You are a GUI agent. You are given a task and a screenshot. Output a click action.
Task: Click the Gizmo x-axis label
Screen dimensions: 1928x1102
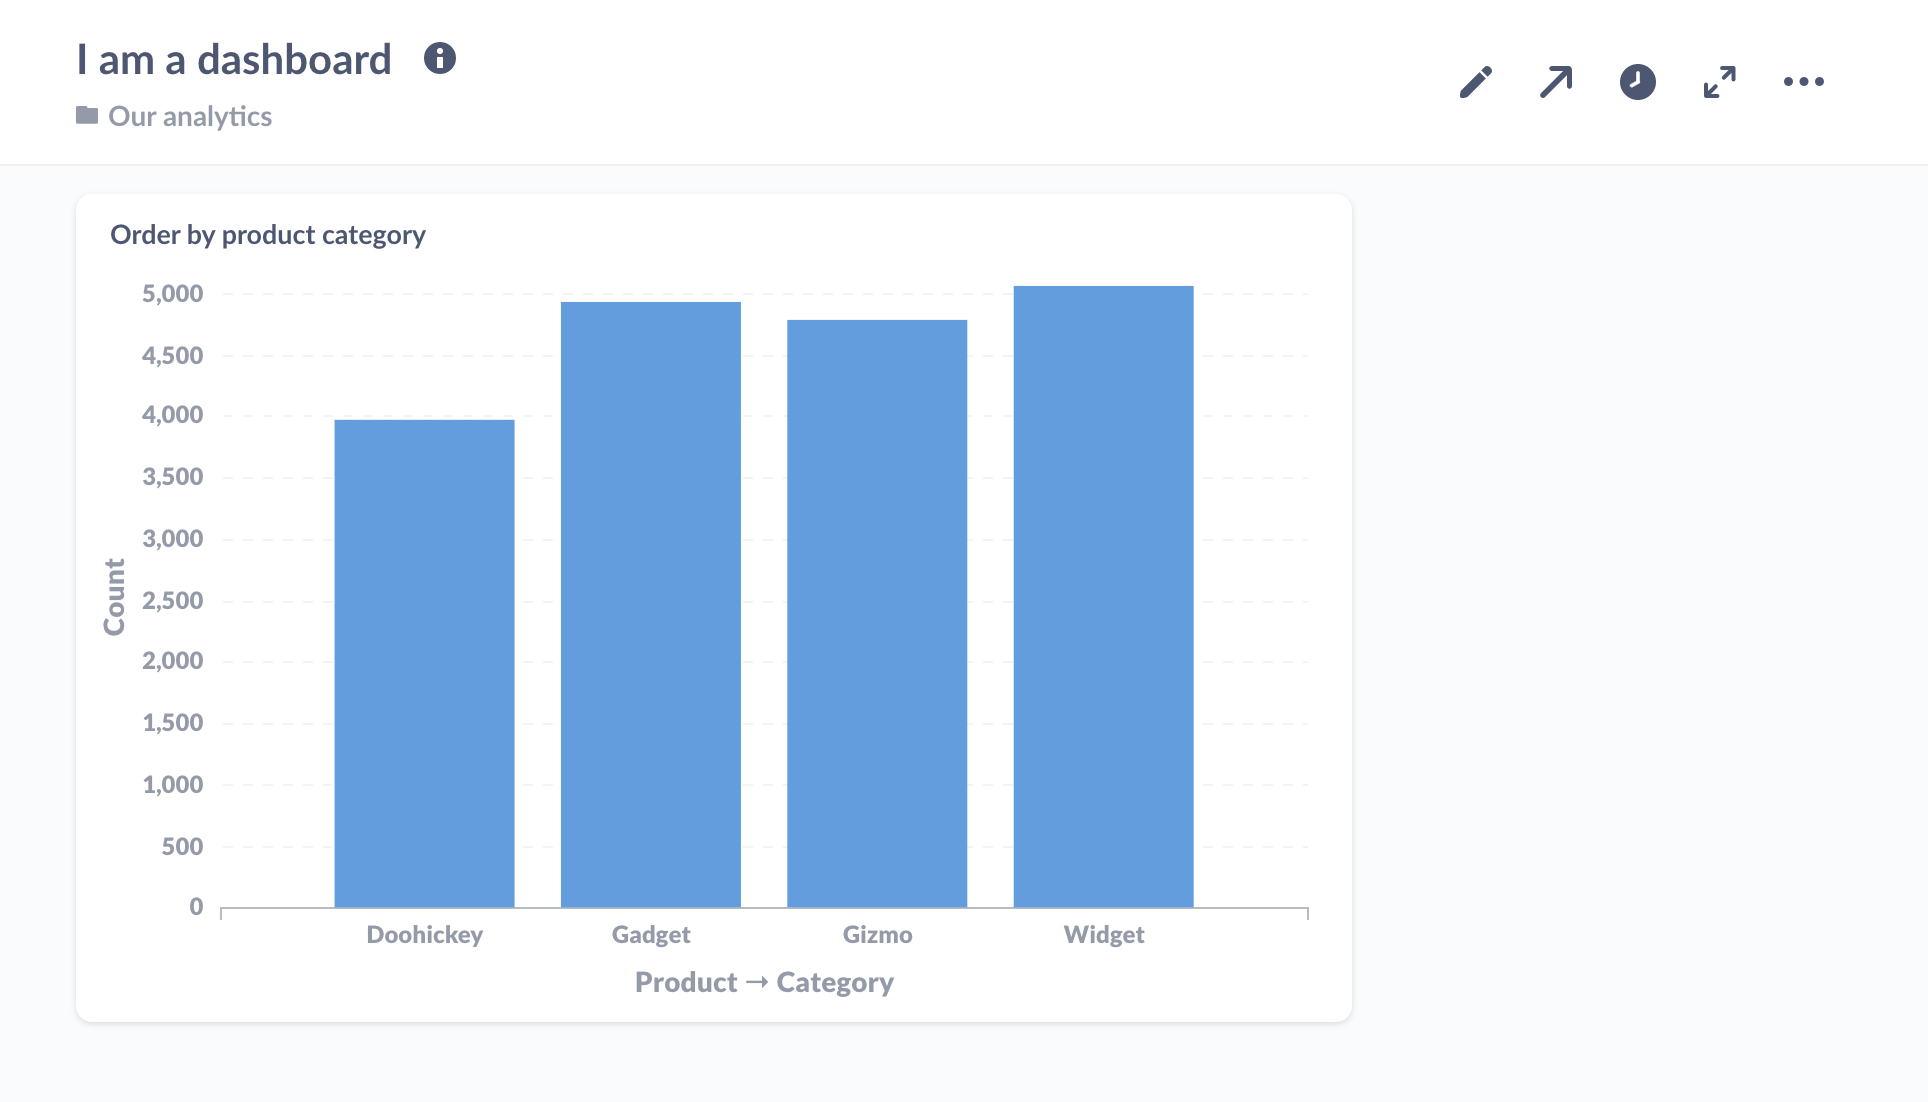coord(877,935)
